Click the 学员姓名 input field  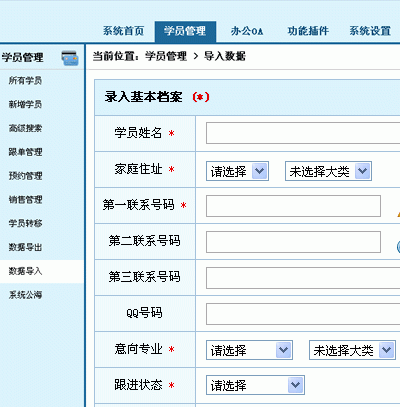point(303,133)
